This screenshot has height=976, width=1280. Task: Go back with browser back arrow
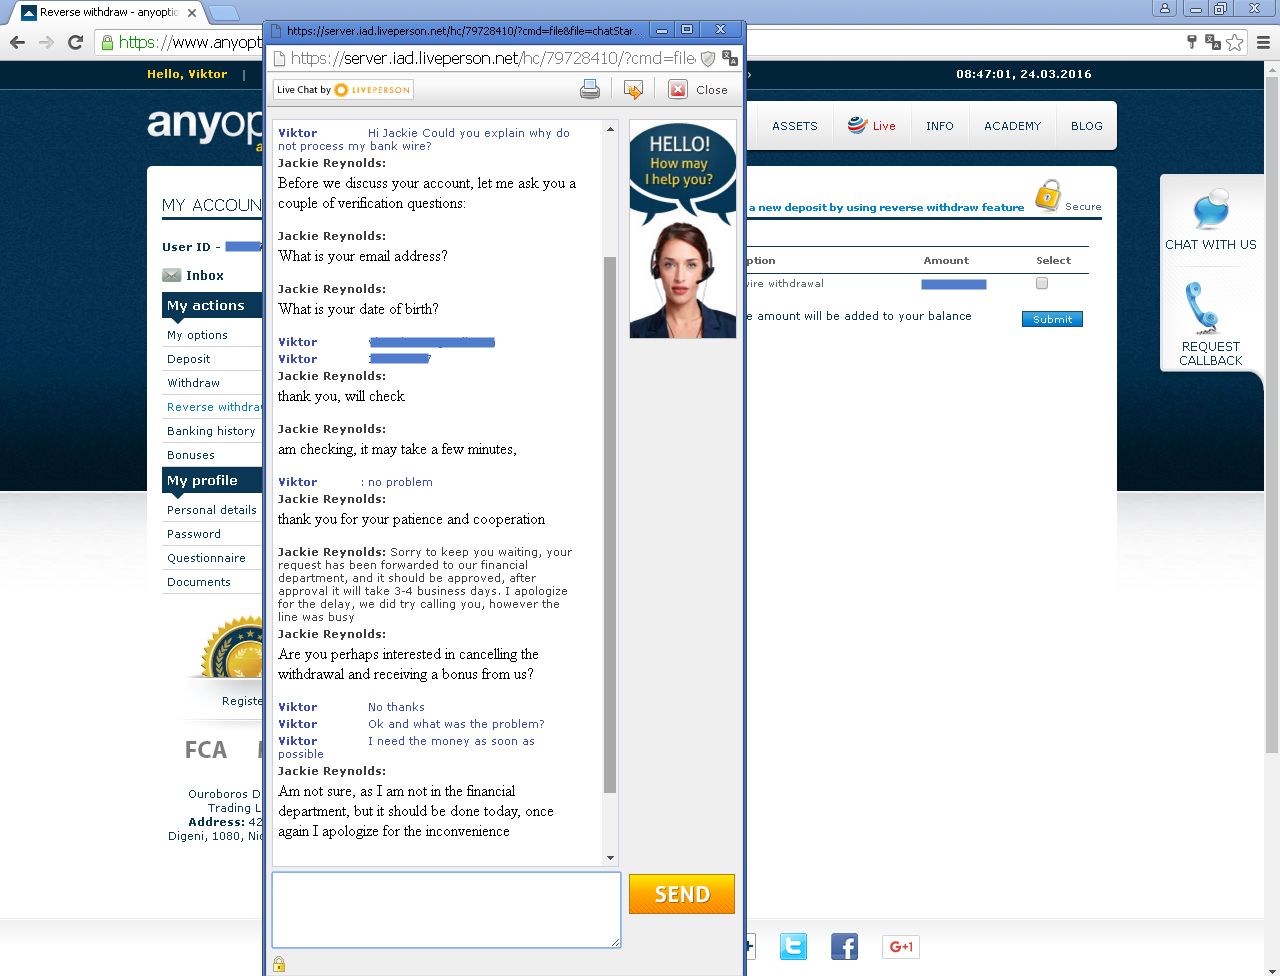17,42
